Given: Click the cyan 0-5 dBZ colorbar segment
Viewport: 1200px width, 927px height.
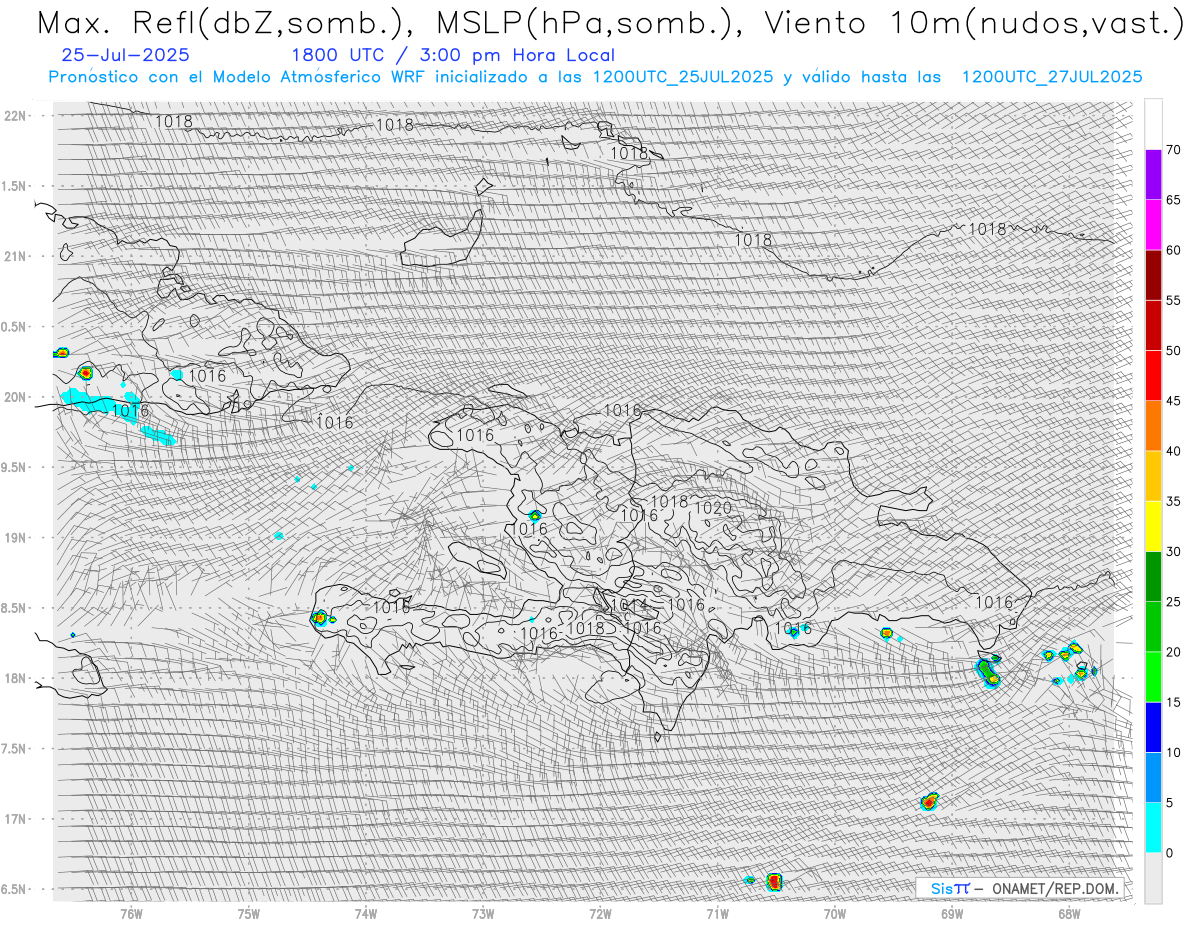Looking at the screenshot, I should click(1153, 827).
